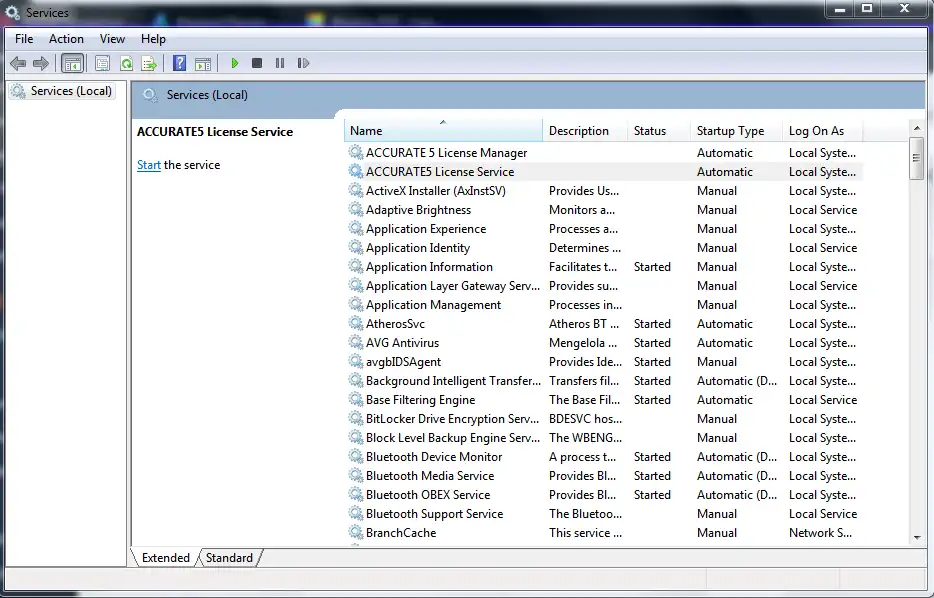Screen dimensions: 934x598
Task: Refresh the services list via toolbar icon
Action: tap(126, 63)
